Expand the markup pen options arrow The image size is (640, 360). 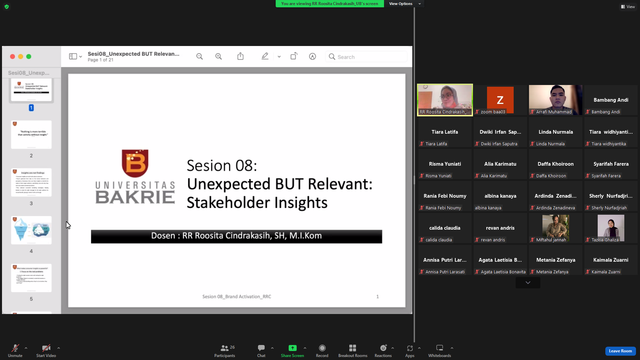(279, 57)
